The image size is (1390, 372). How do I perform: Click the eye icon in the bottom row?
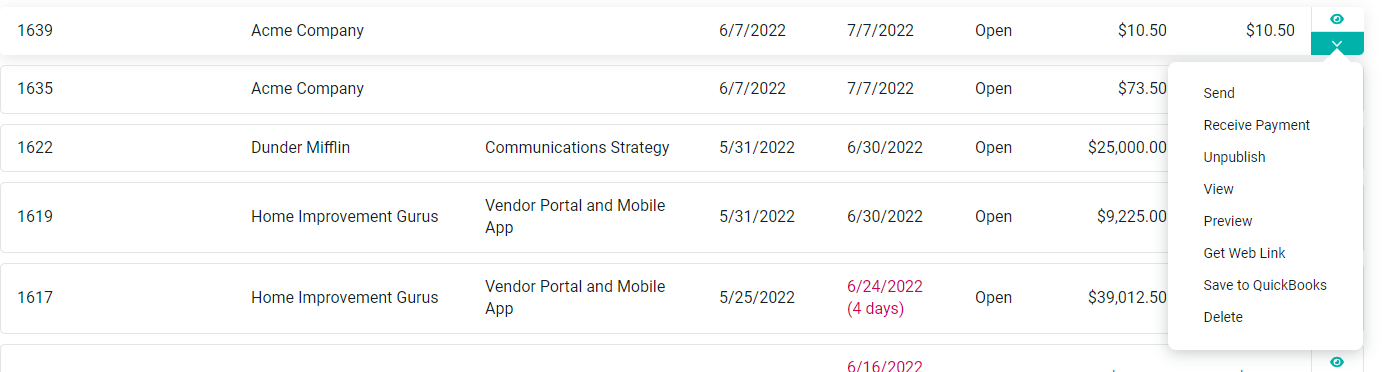pyautogui.click(x=1337, y=362)
